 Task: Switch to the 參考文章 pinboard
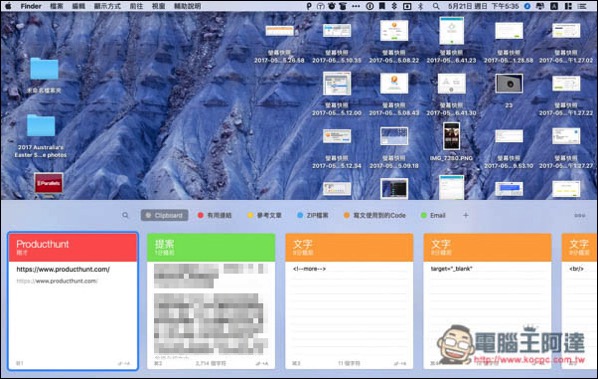pos(264,215)
